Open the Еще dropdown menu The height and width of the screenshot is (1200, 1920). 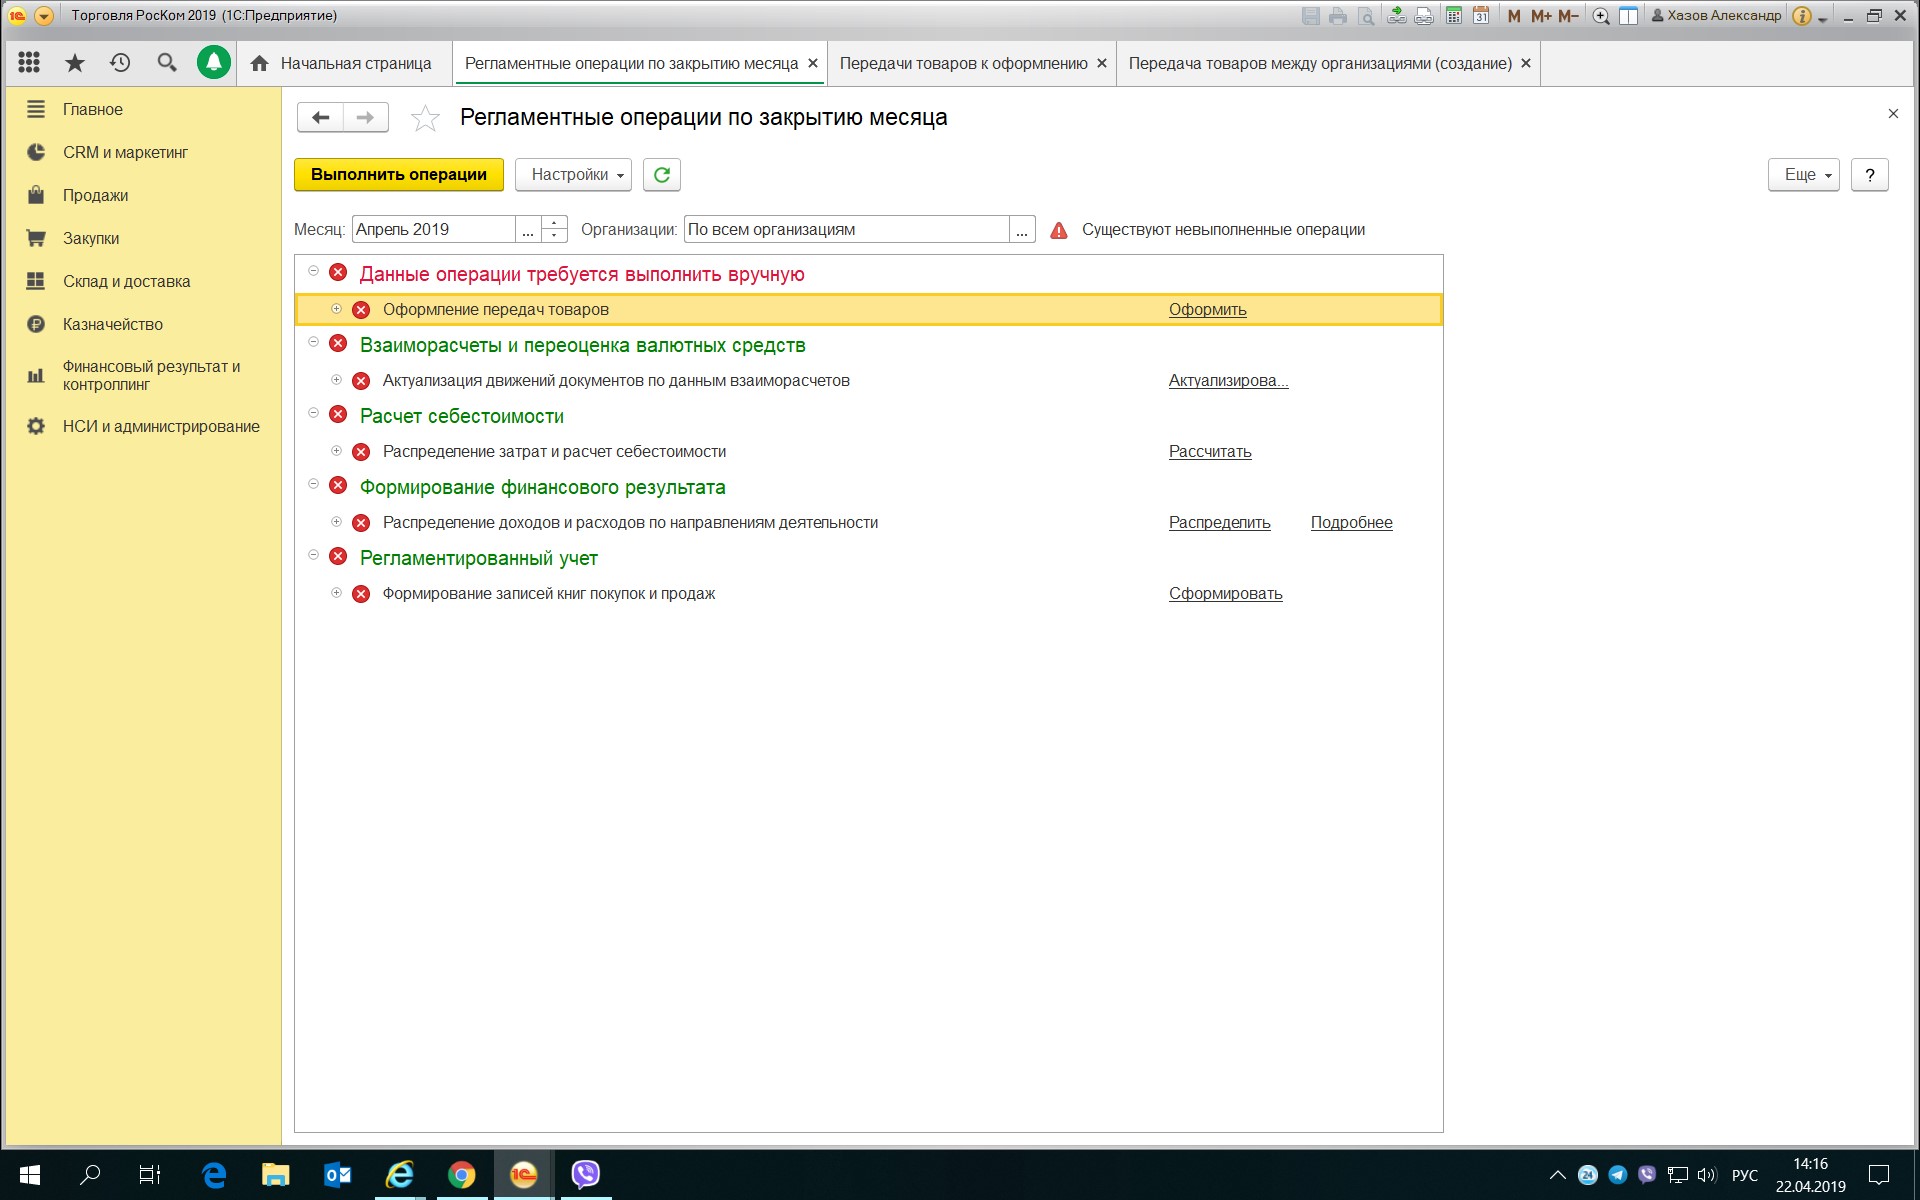(x=1803, y=175)
